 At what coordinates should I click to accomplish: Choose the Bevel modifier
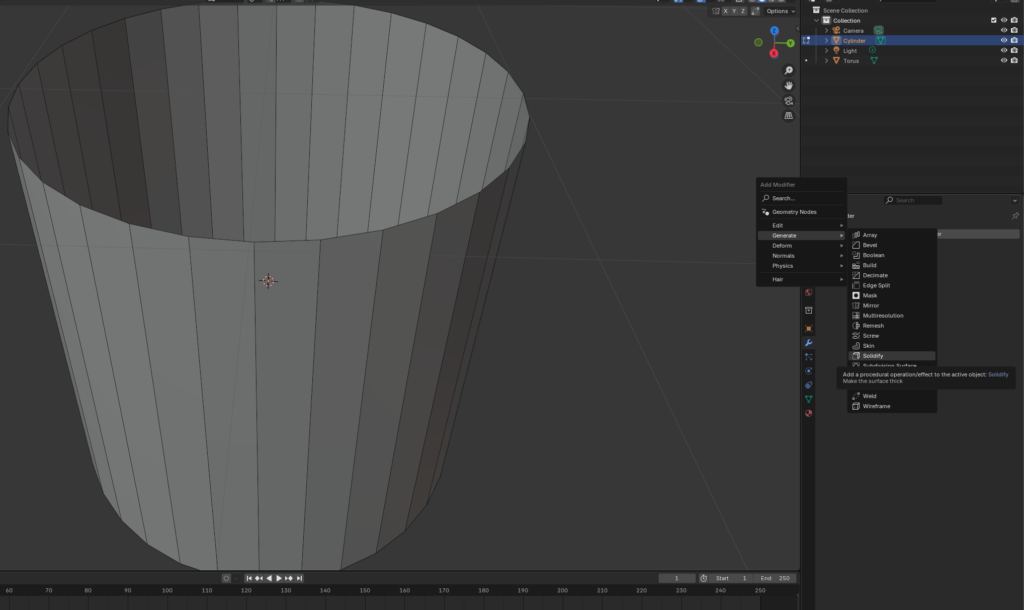coord(869,245)
